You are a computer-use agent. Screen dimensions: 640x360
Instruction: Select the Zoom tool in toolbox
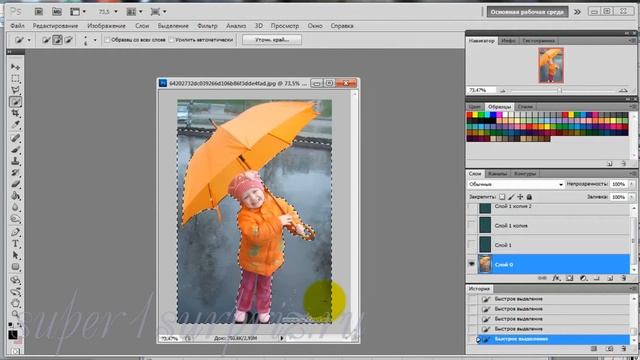(x=15, y=314)
